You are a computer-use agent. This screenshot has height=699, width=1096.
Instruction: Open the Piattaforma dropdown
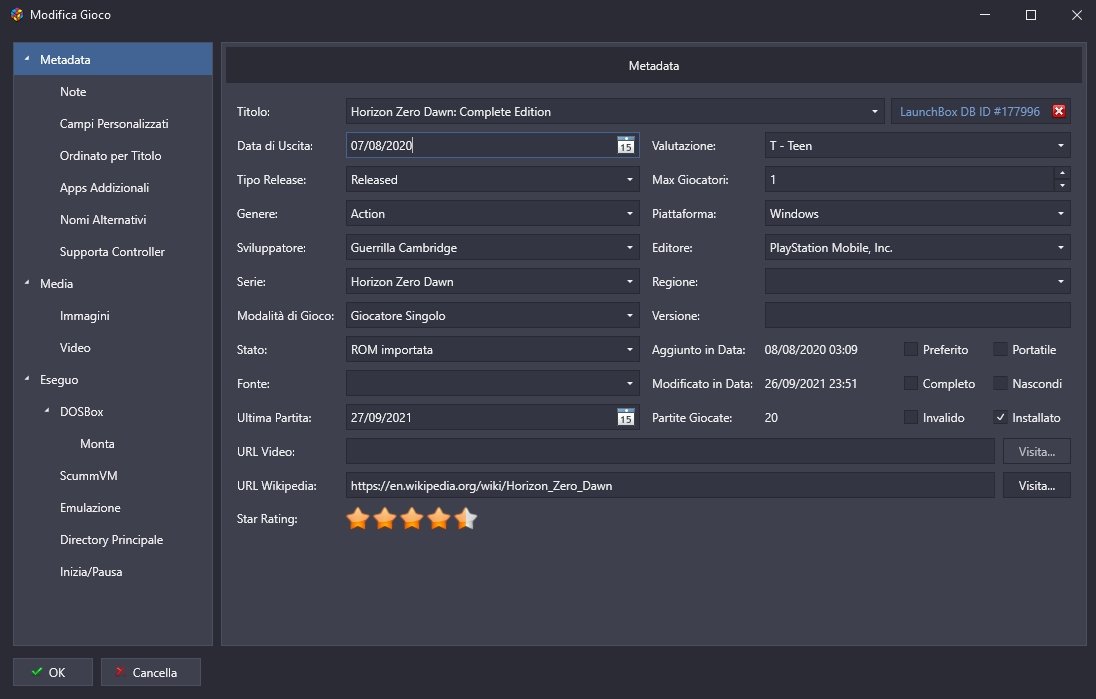click(x=1060, y=214)
